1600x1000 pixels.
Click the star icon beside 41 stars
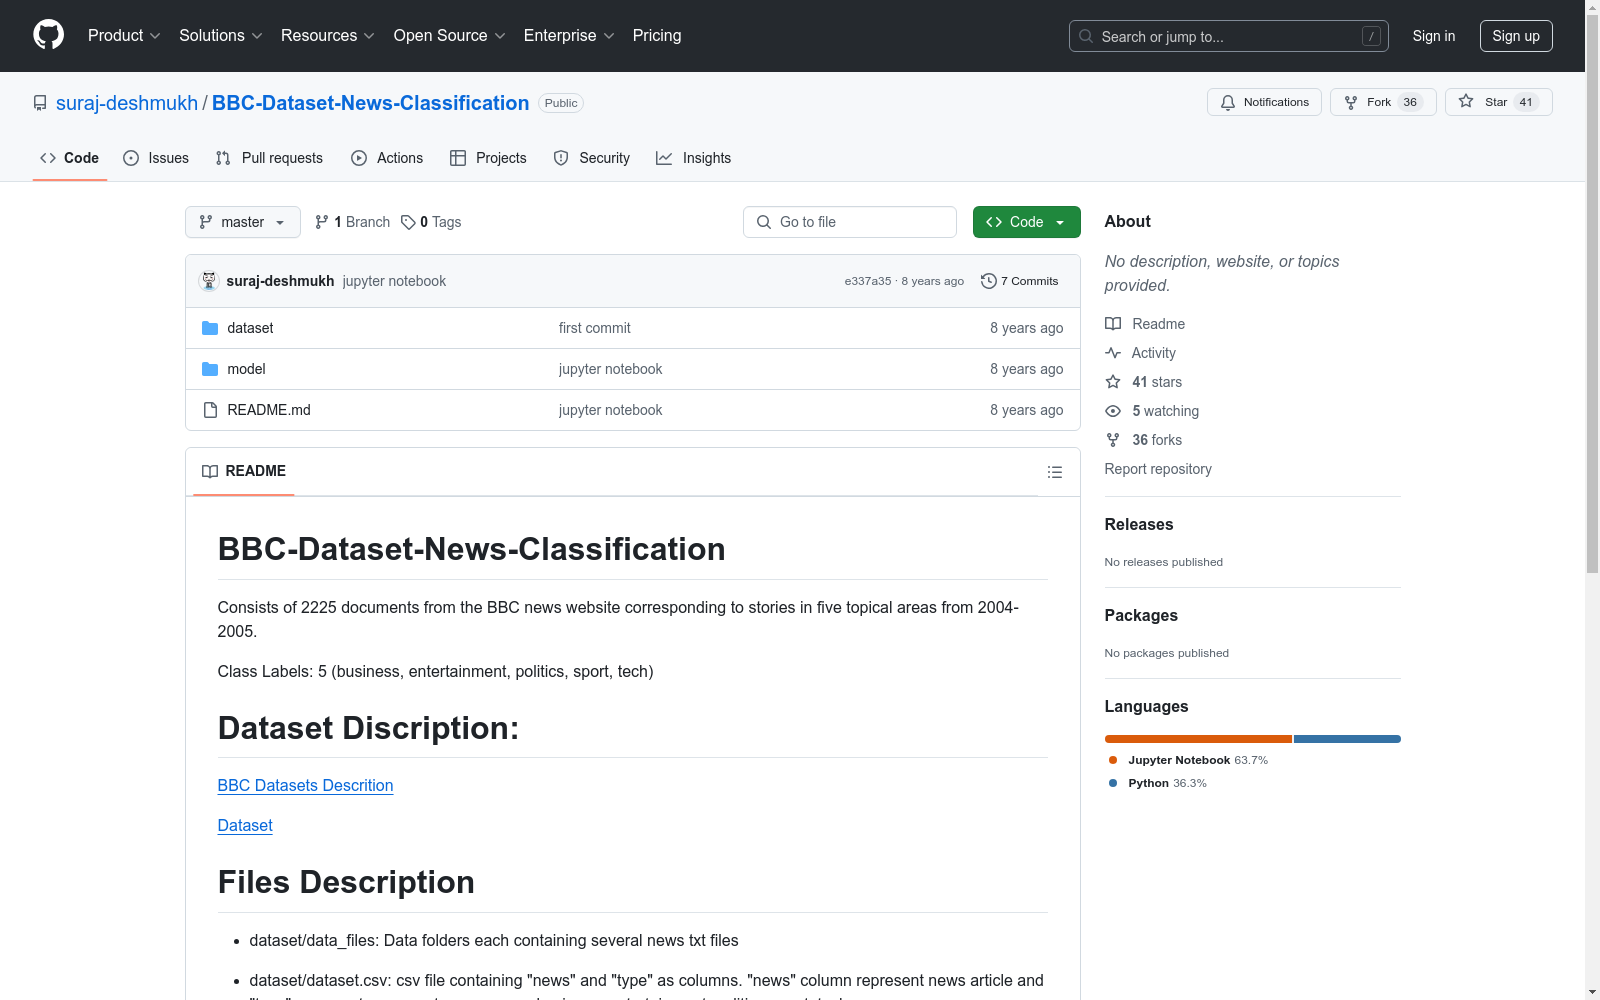tap(1113, 382)
